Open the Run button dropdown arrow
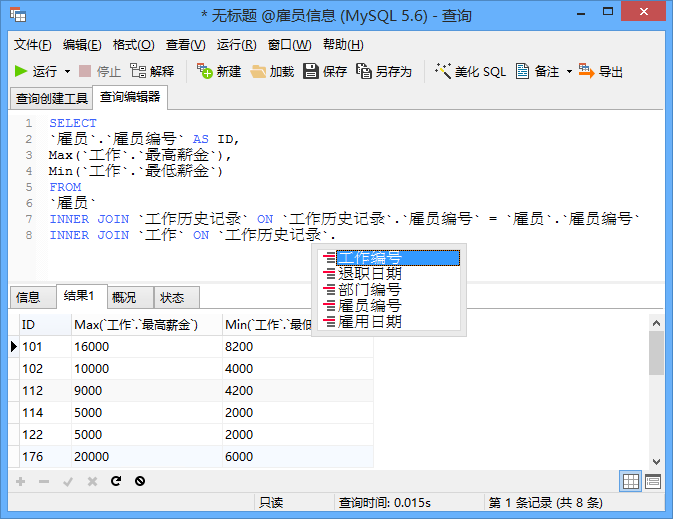 67,71
